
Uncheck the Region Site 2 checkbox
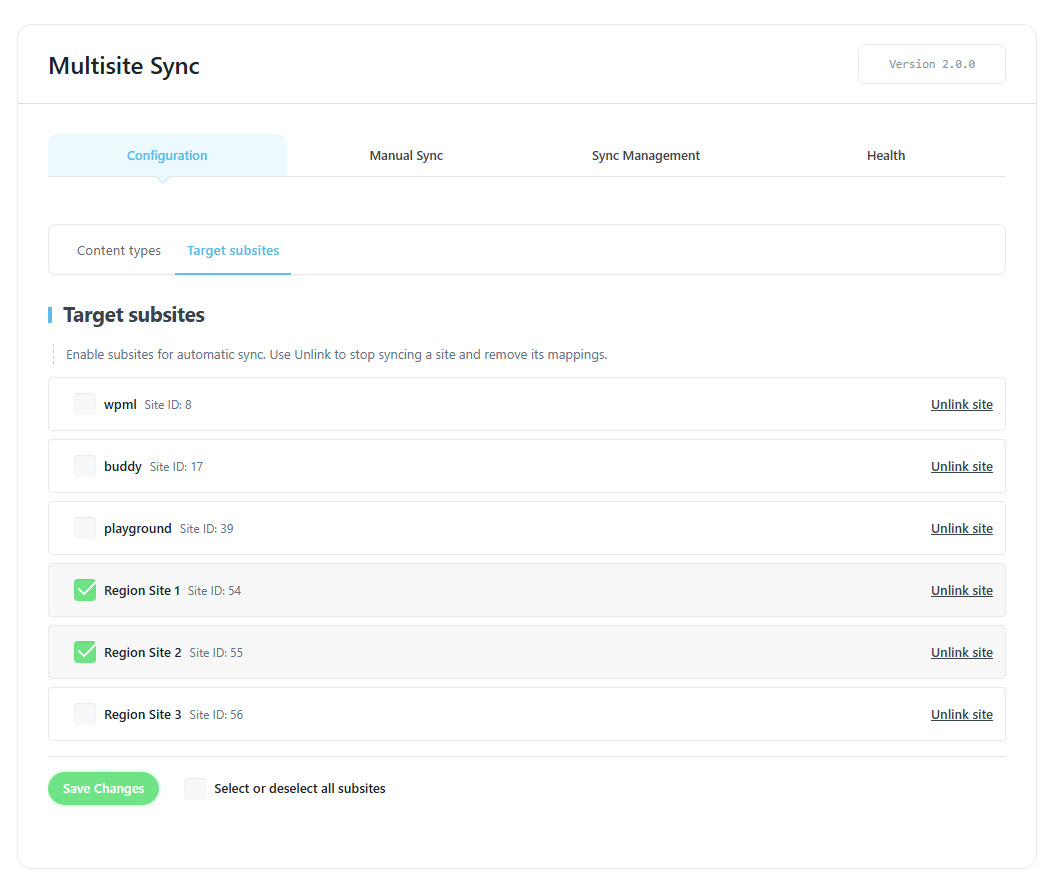(85, 652)
